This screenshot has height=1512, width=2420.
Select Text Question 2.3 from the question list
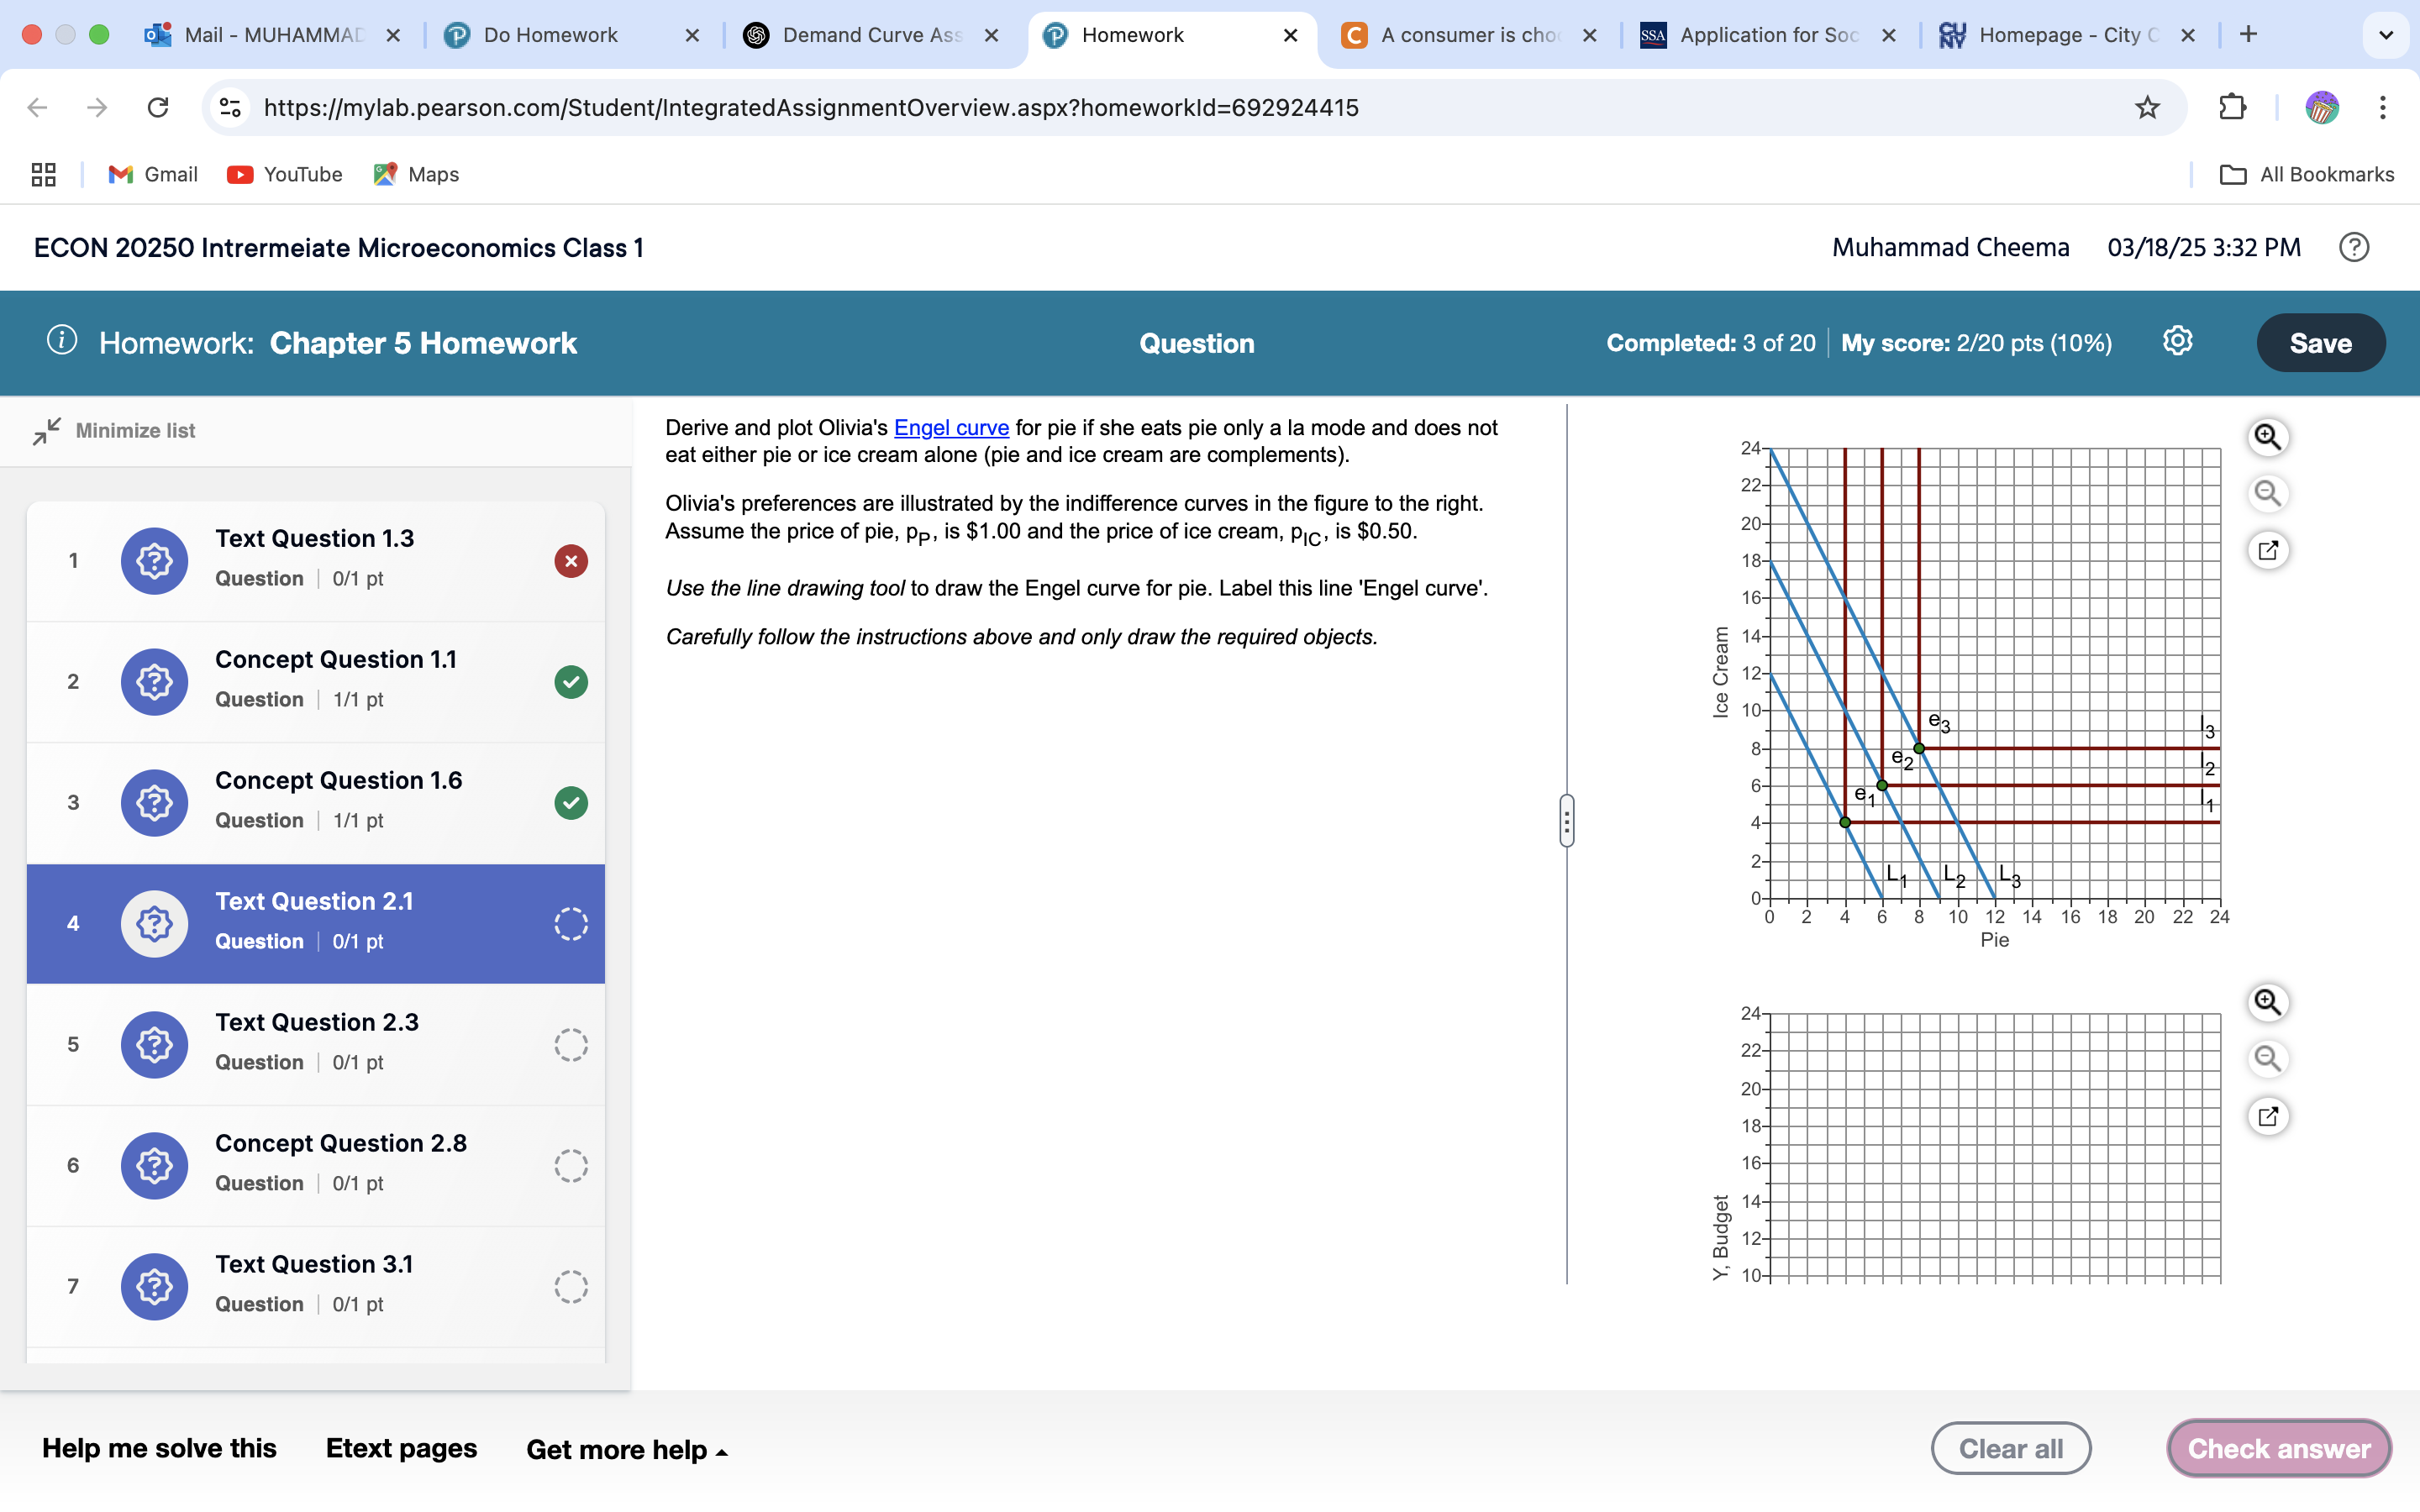click(x=316, y=1044)
